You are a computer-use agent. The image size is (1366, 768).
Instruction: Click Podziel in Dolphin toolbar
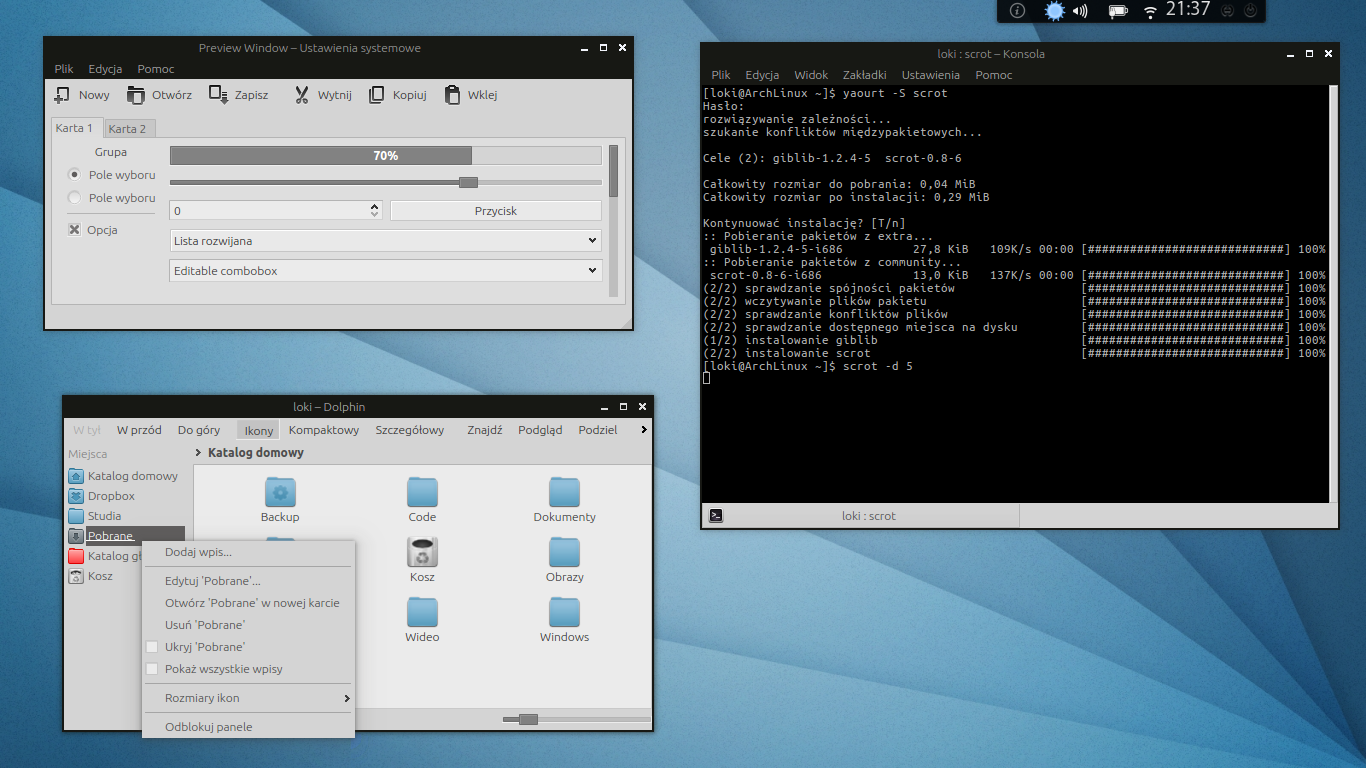point(598,430)
